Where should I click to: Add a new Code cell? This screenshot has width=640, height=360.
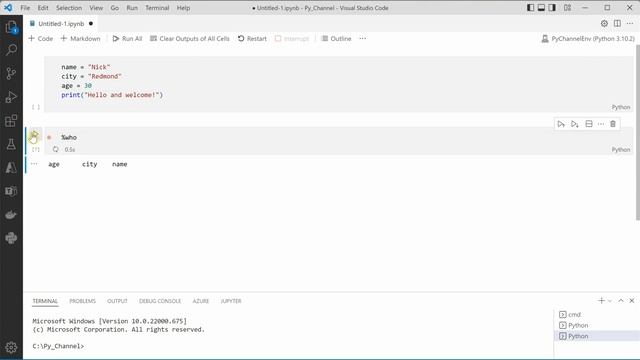[40, 38]
